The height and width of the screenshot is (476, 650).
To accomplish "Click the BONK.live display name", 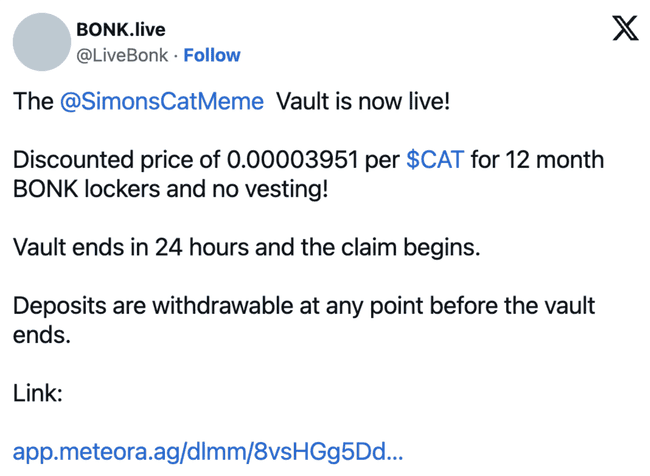I will pyautogui.click(x=120, y=30).
